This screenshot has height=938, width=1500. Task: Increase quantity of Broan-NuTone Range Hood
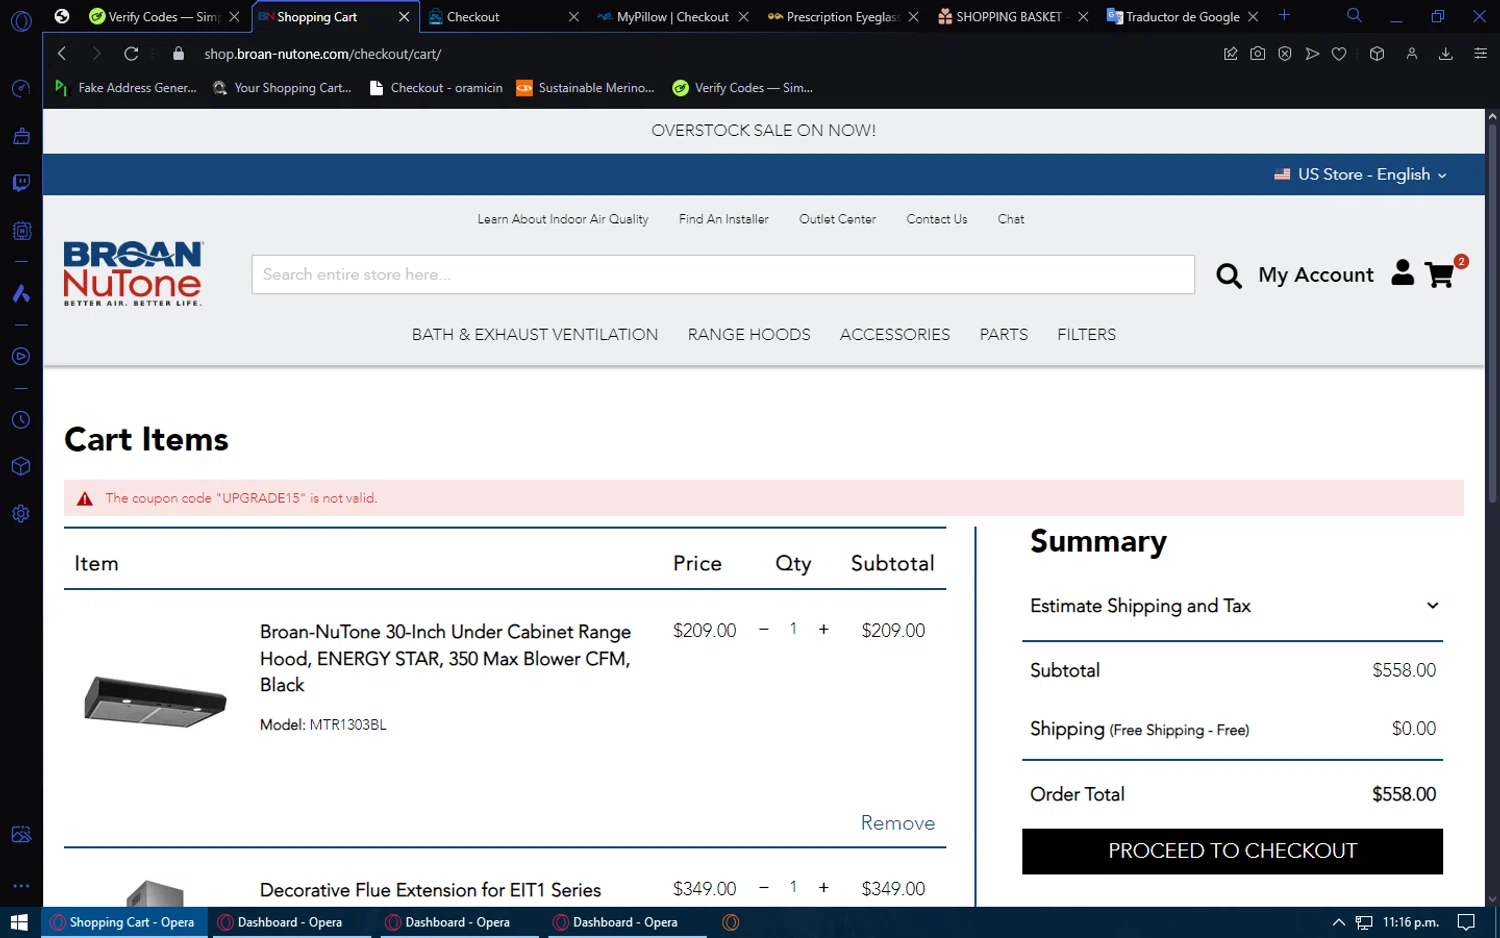coord(824,630)
